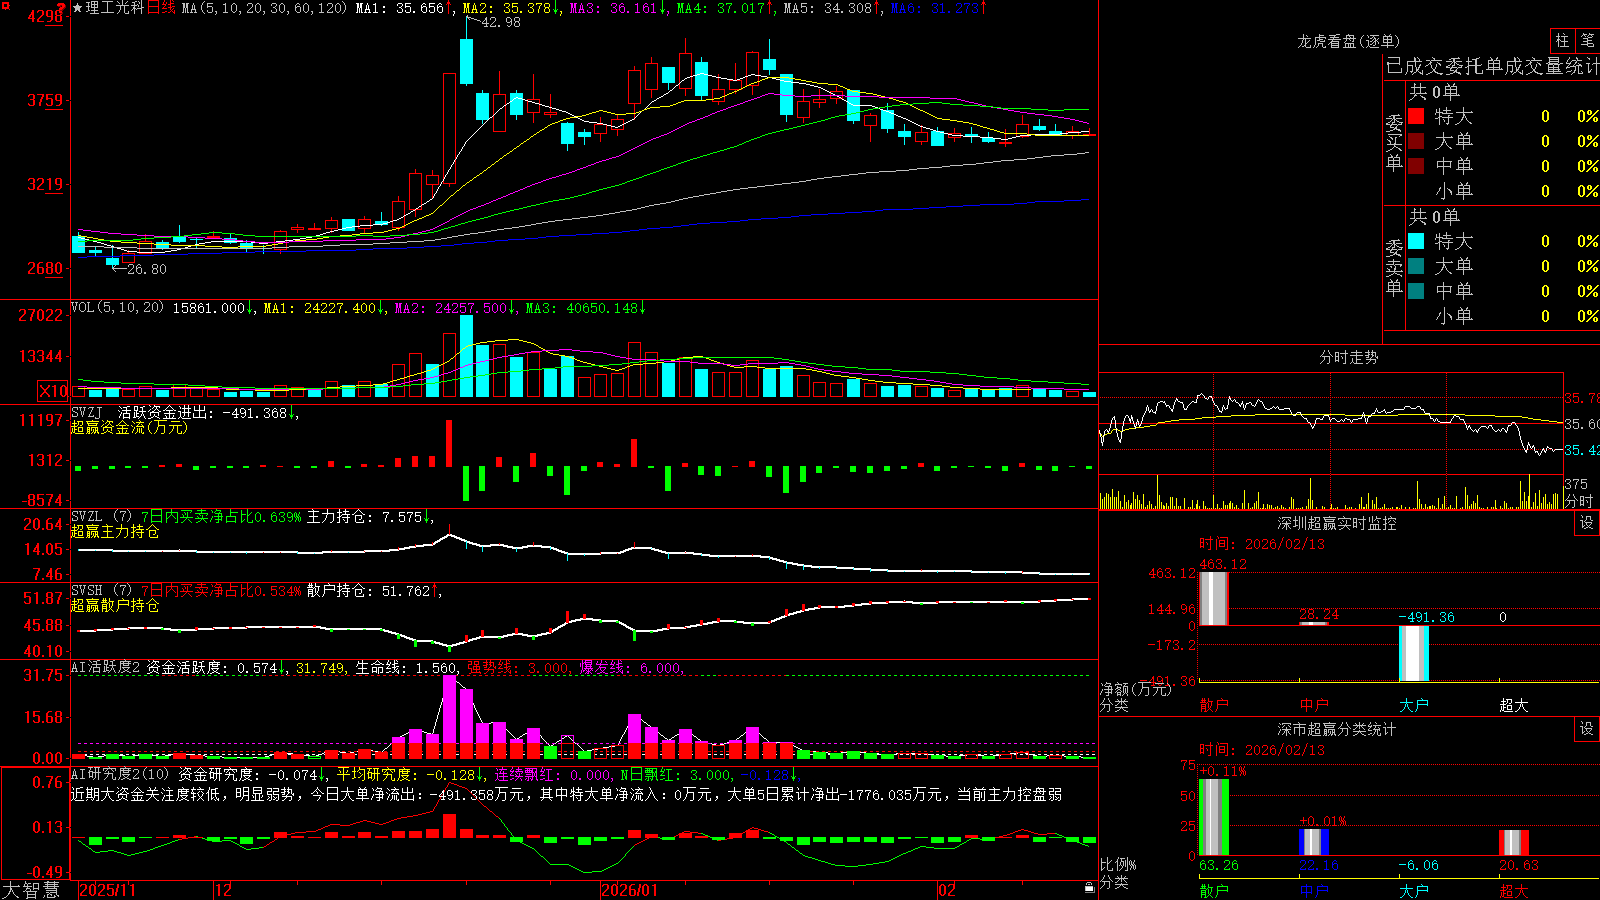This screenshot has width=1600, height=900.
Task: Open the MA(5,10,20,30,60,120) indicator parameters
Action: coord(264,8)
